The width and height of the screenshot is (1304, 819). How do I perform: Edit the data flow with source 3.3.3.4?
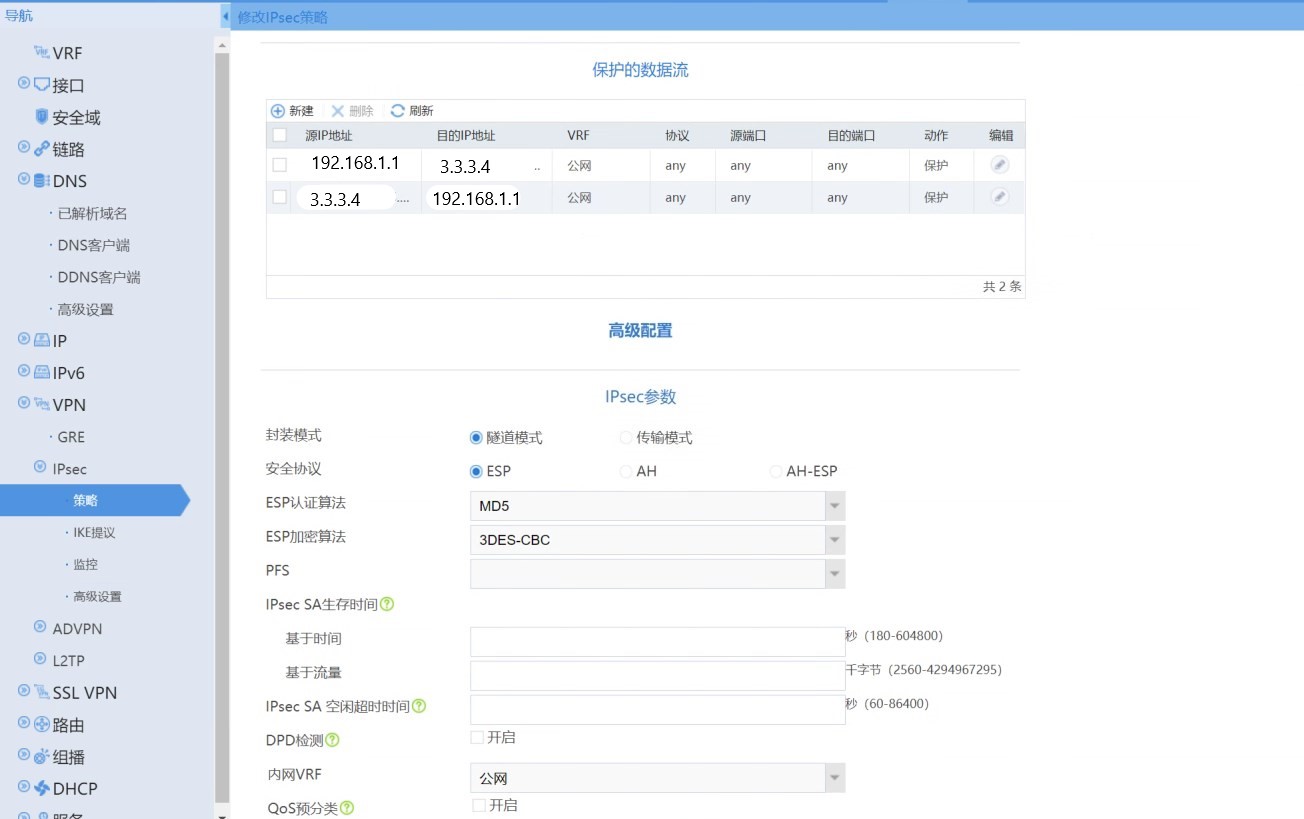tap(999, 197)
